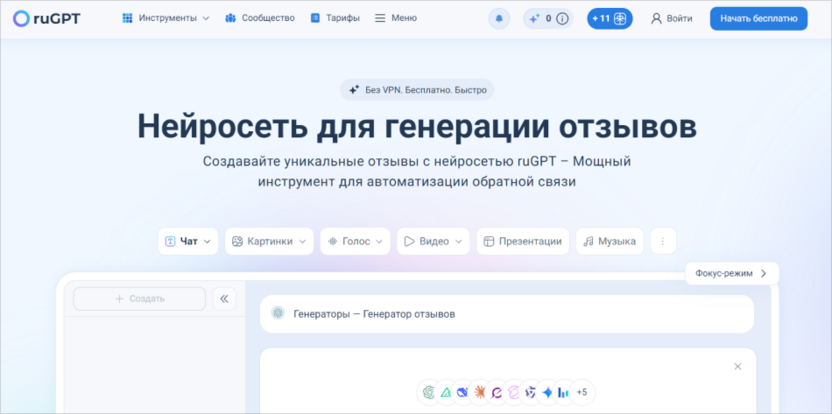Click the subtitle starting Создавайте уникальные отзывы
The width and height of the screenshot is (832, 414).
tap(417, 171)
